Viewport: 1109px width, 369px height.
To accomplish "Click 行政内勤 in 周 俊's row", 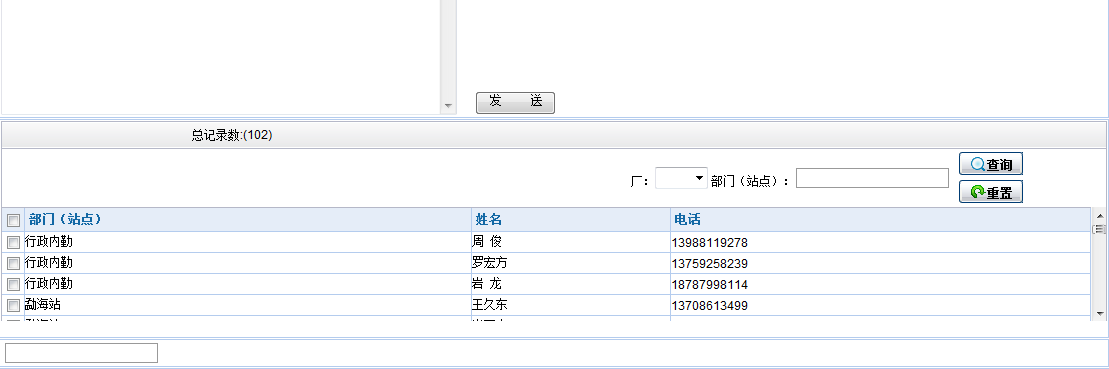I will pyautogui.click(x=48, y=242).
